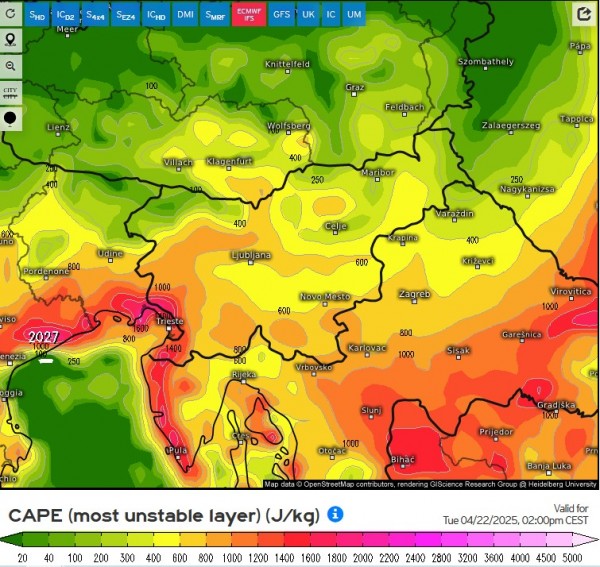Click the 2027 maximum CAPE value label
The width and height of the screenshot is (600, 567).
(x=43, y=337)
